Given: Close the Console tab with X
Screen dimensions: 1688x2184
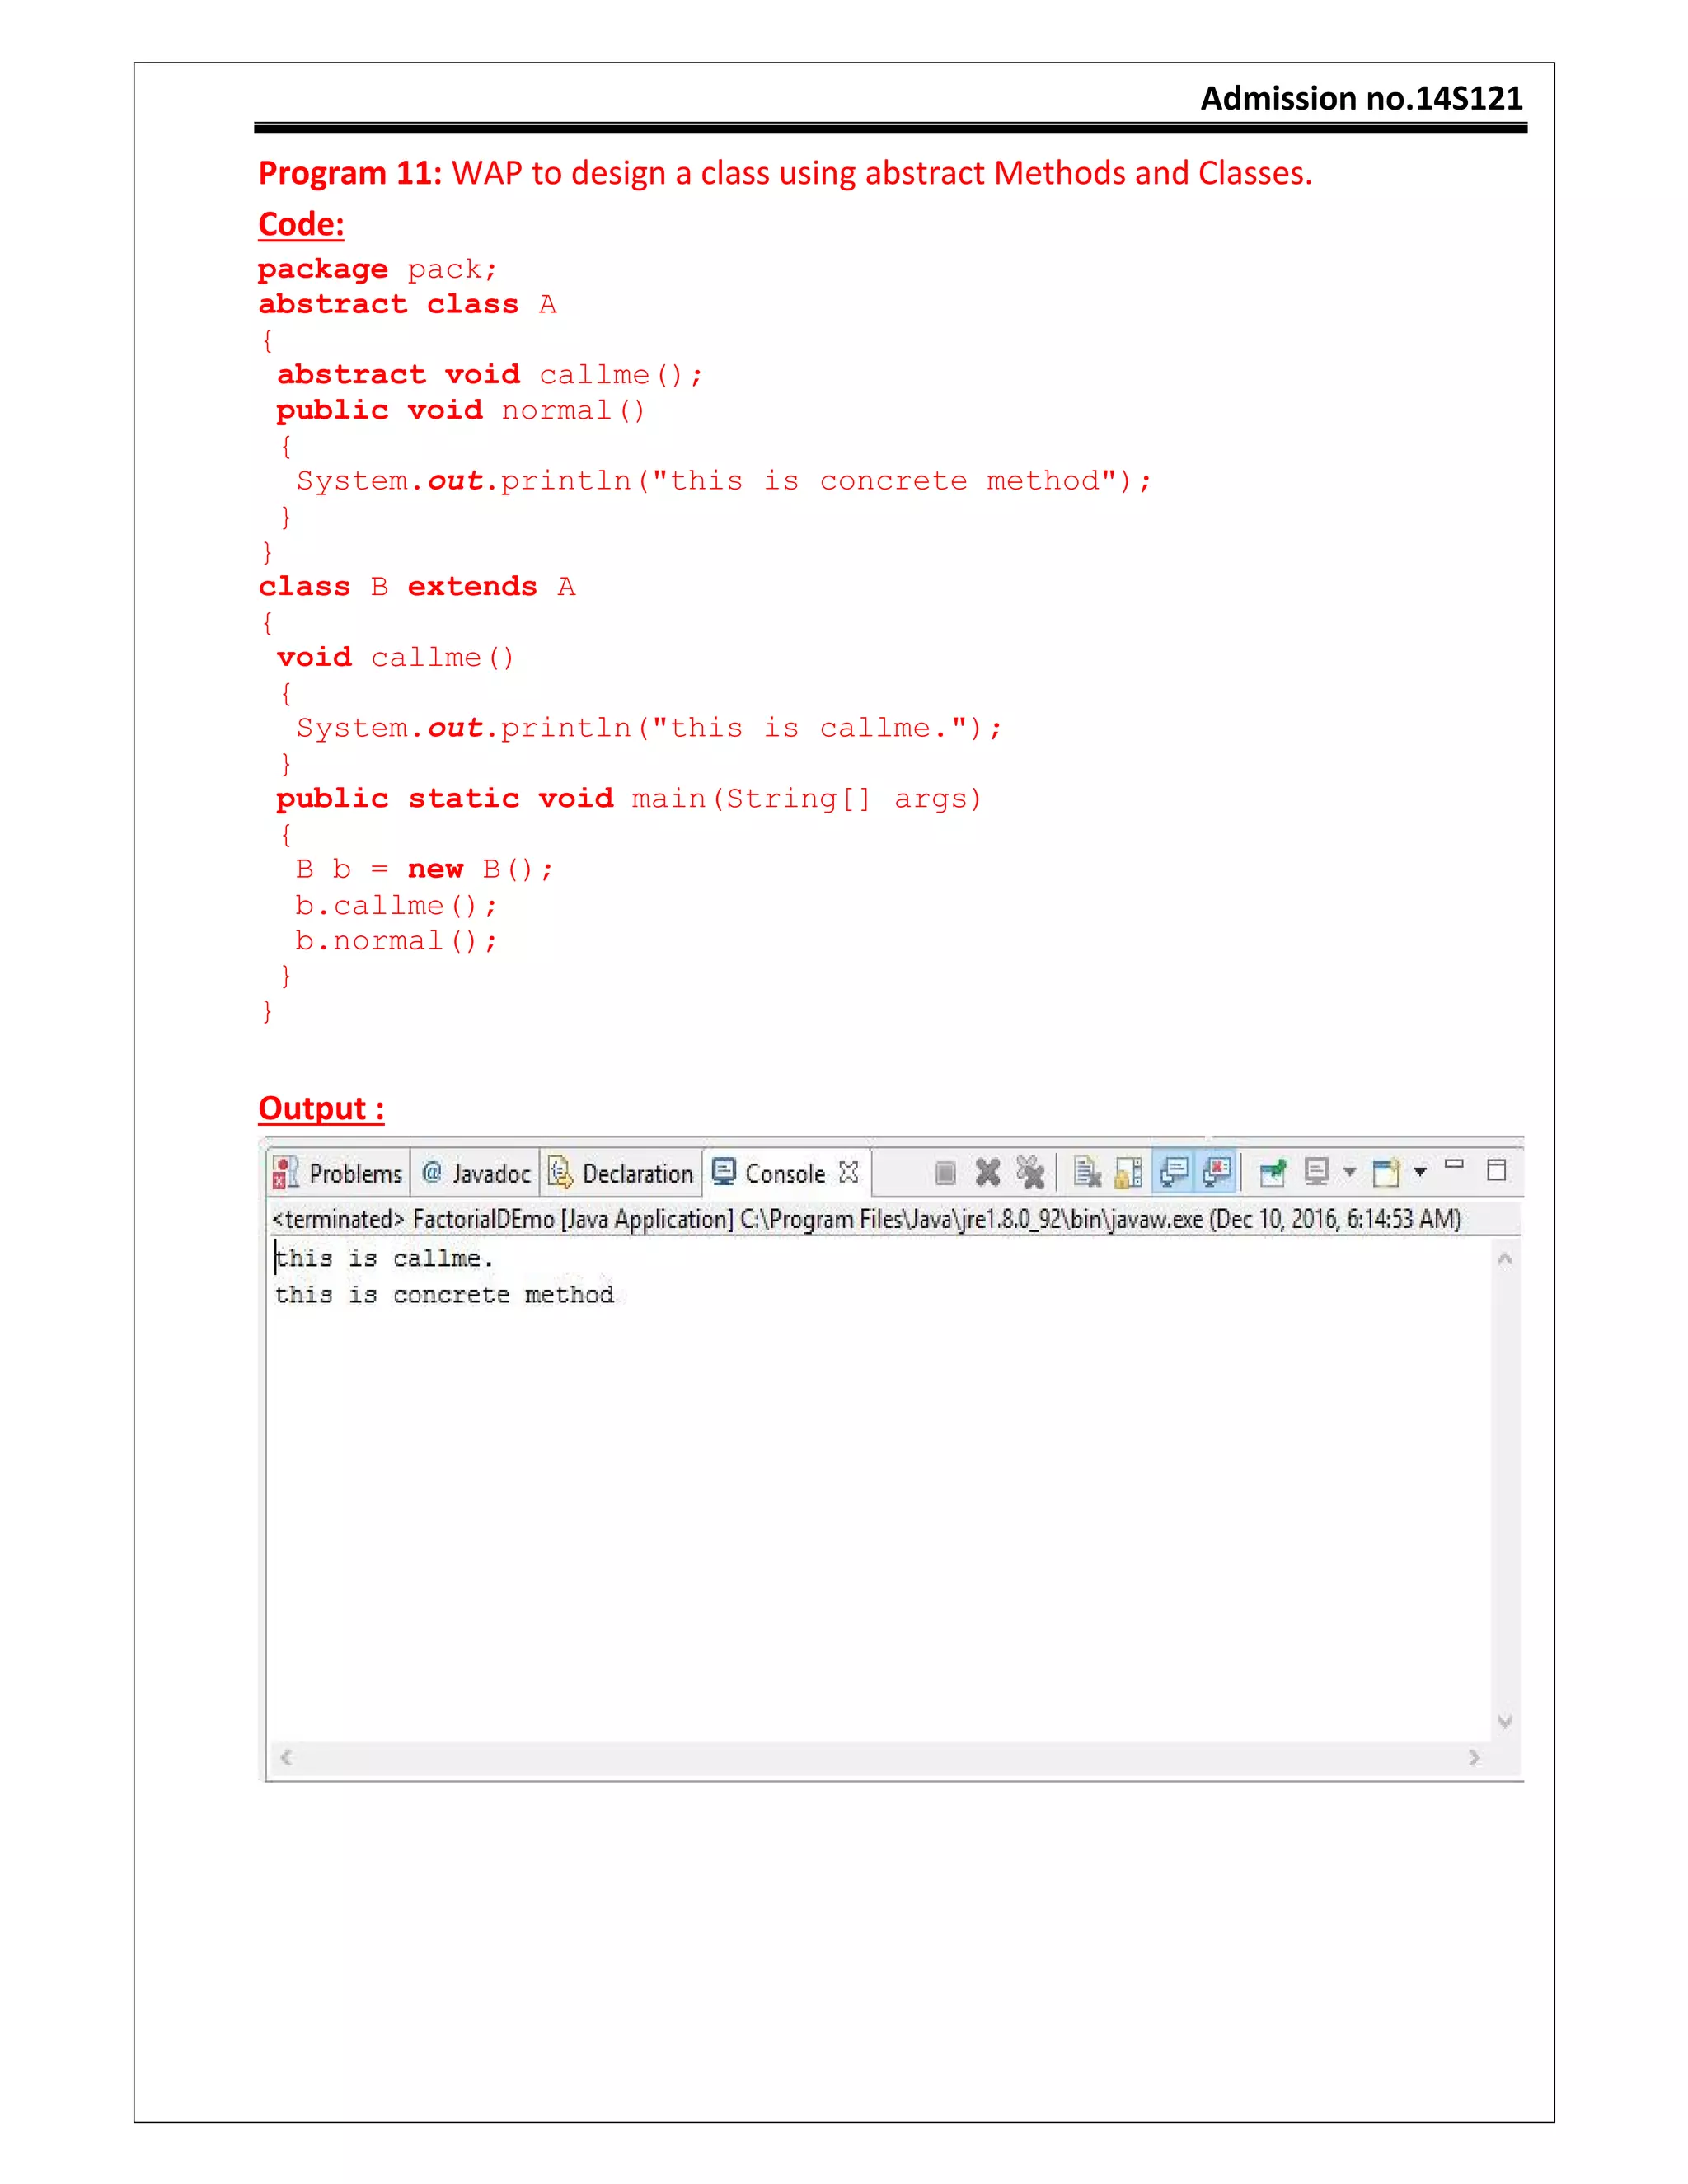Looking at the screenshot, I should [849, 1172].
